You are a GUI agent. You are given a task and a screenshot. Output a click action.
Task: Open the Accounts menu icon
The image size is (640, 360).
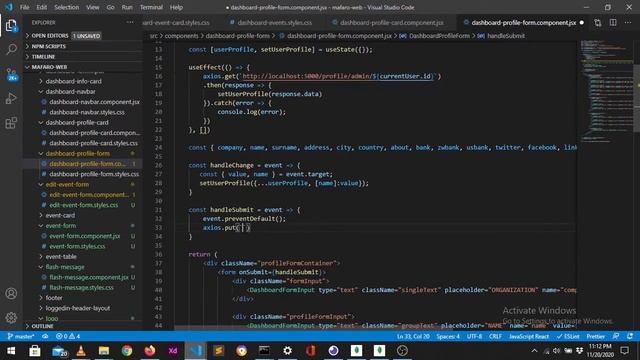click(11, 293)
